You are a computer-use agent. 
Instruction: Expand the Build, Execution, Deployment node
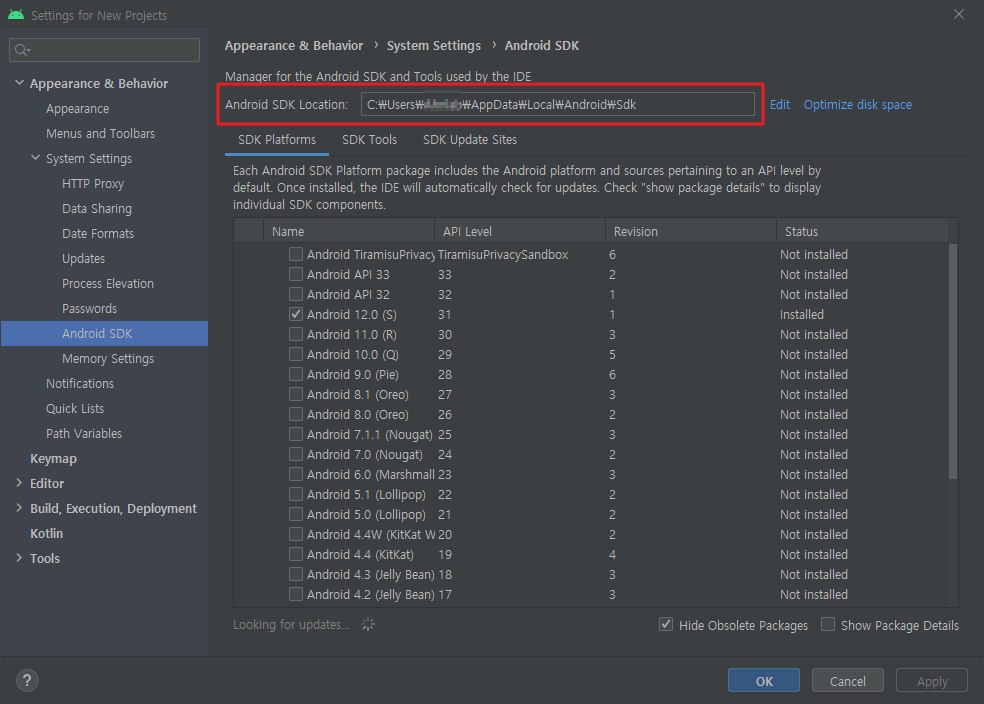19,508
